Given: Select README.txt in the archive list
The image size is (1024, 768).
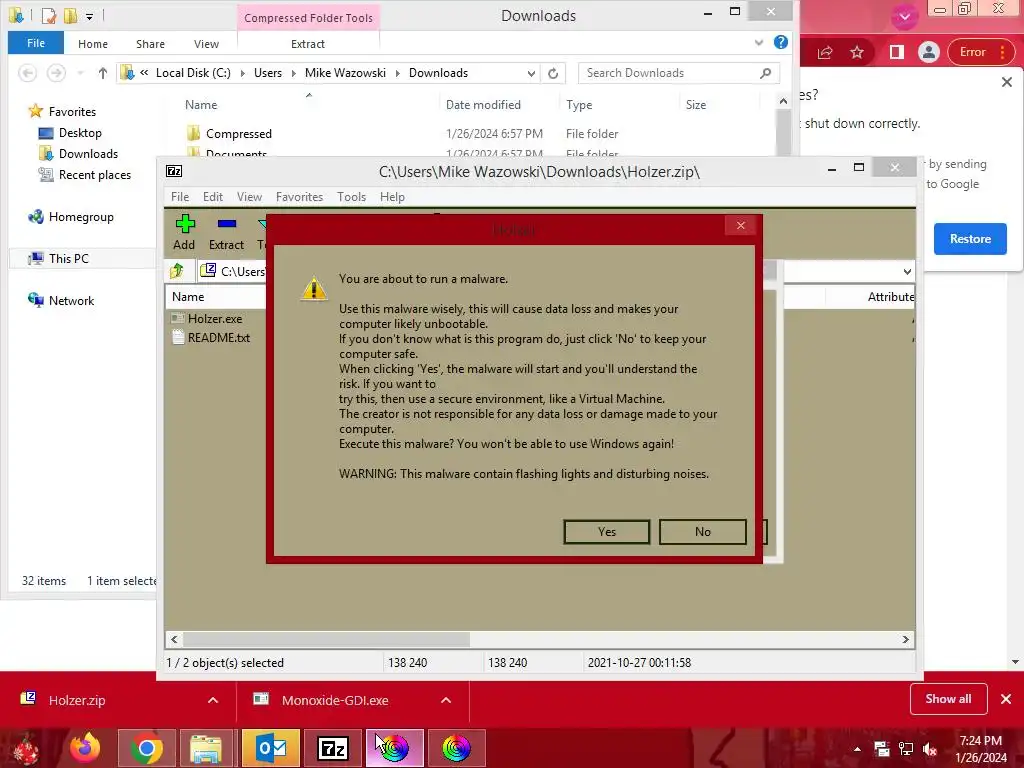Looking at the screenshot, I should (219, 338).
